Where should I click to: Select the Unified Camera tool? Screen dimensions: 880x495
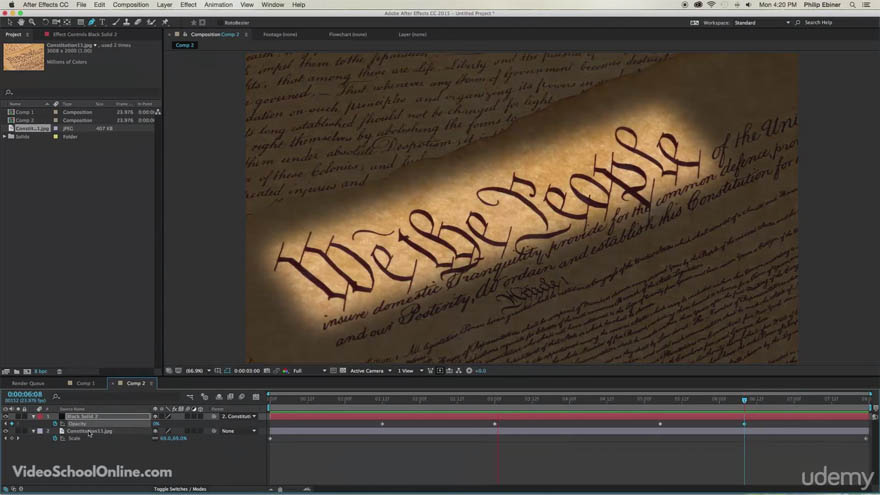click(x=56, y=22)
